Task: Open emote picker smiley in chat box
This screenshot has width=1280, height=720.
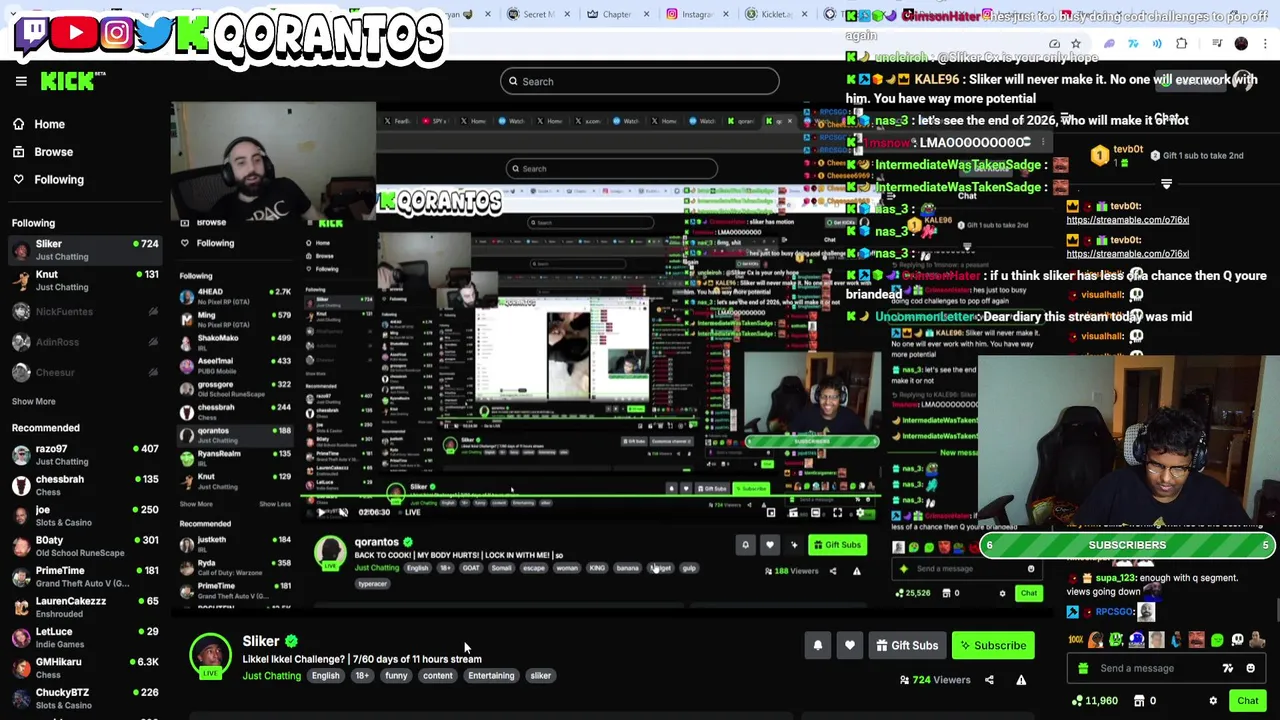Action: point(1251,668)
